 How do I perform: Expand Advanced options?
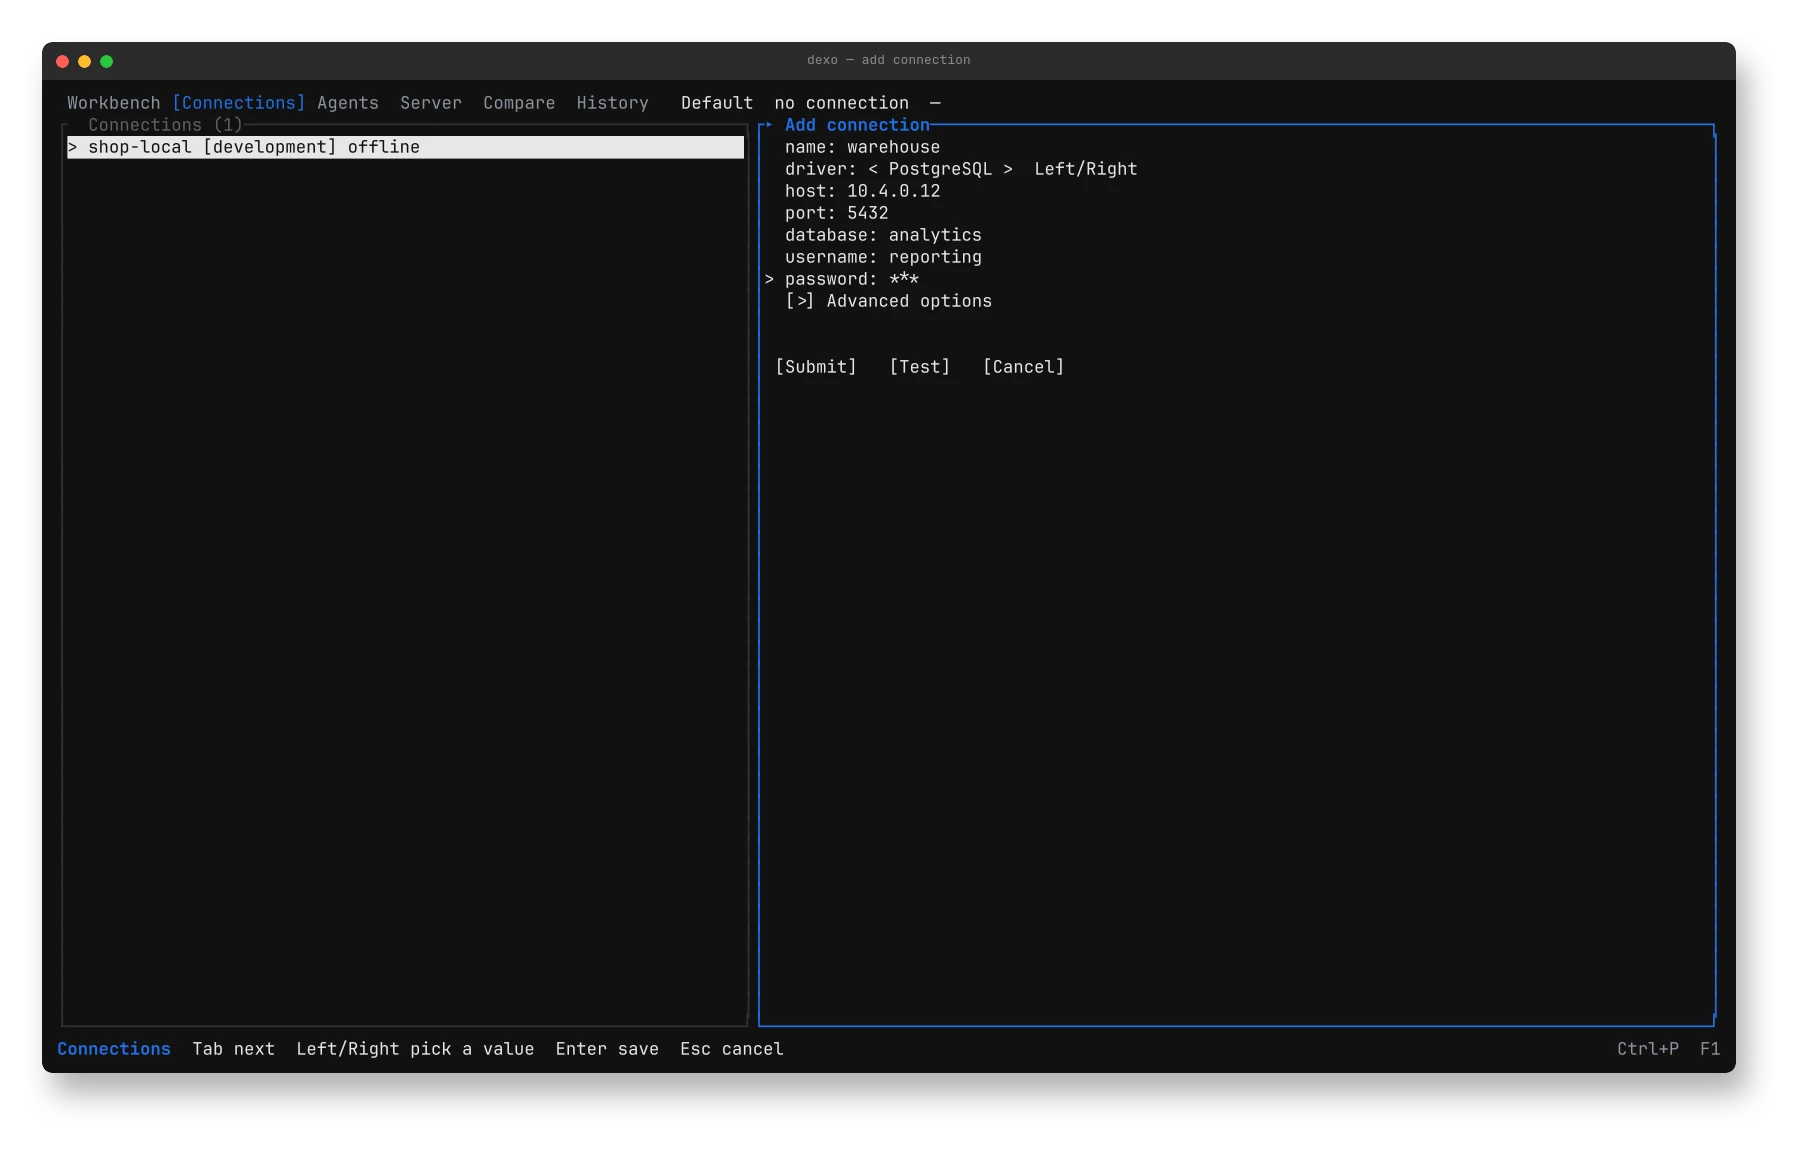pos(888,301)
